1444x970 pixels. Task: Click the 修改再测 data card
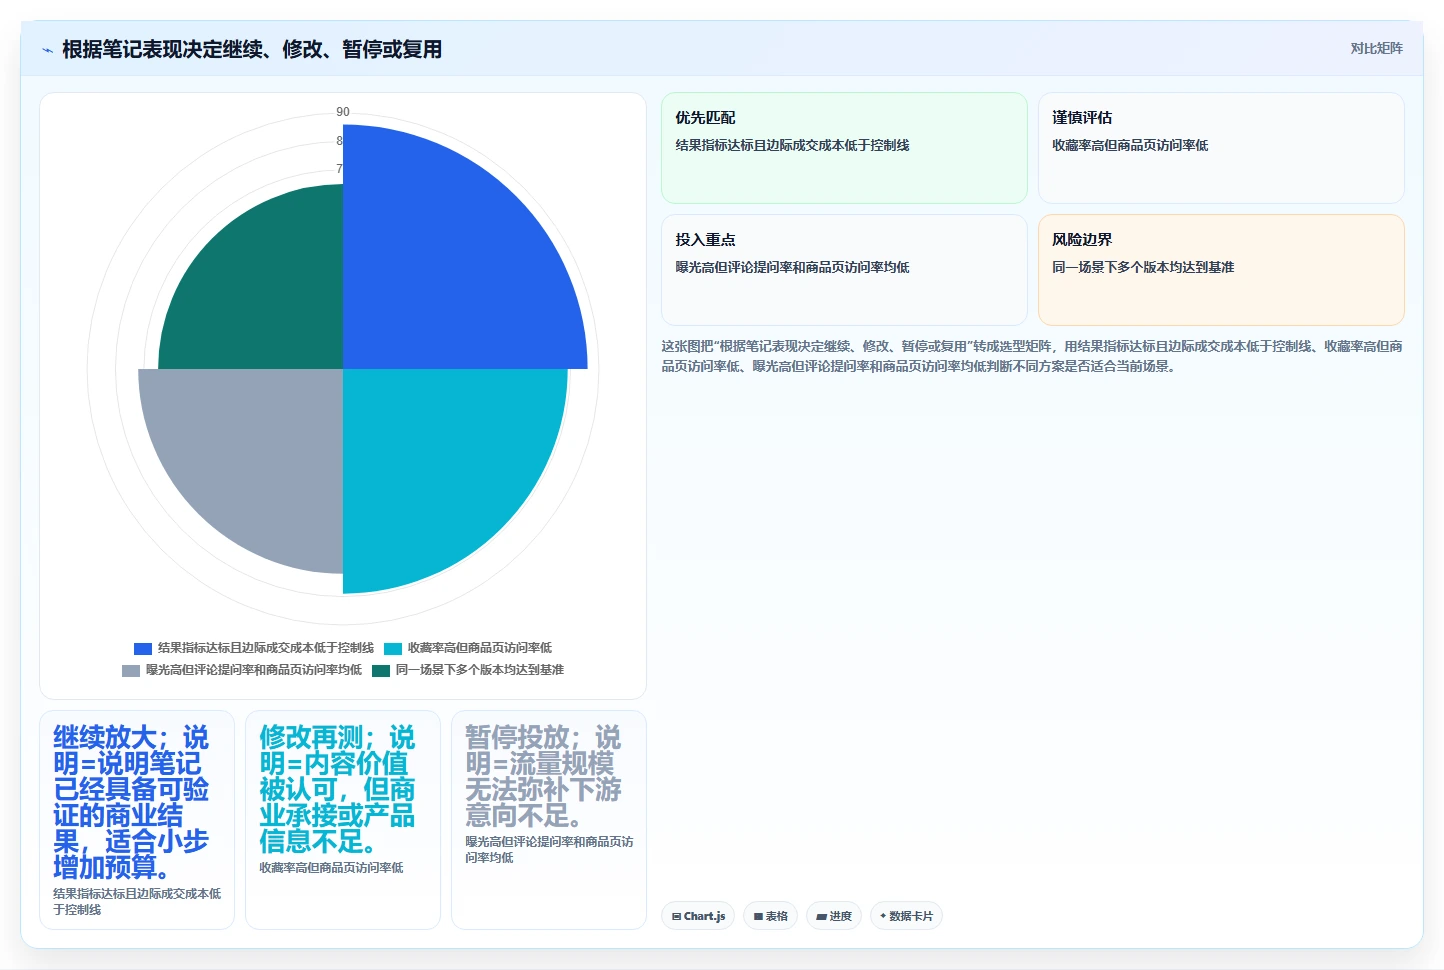(343, 820)
